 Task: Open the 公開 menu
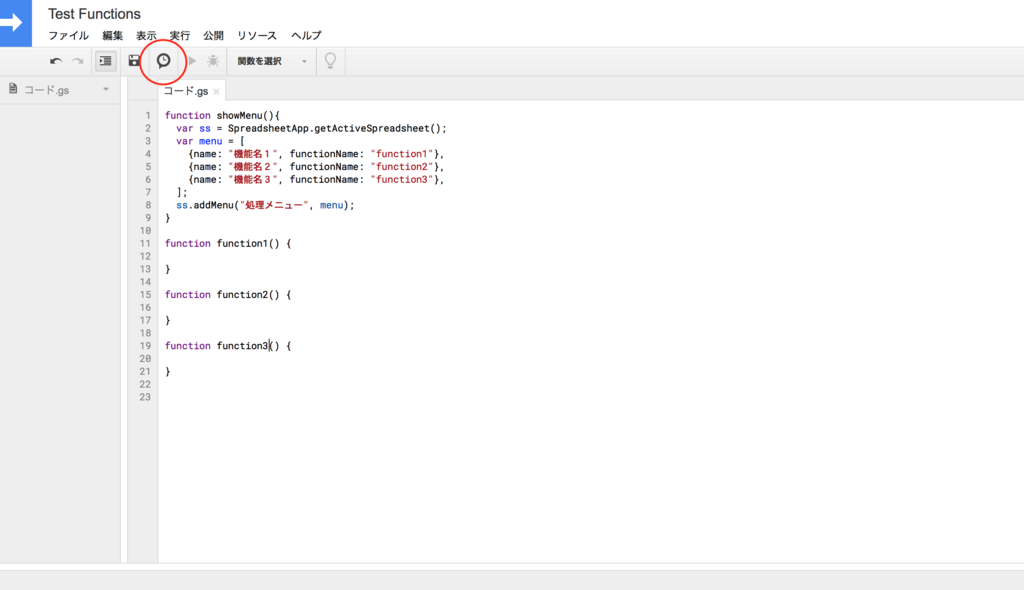click(x=214, y=35)
